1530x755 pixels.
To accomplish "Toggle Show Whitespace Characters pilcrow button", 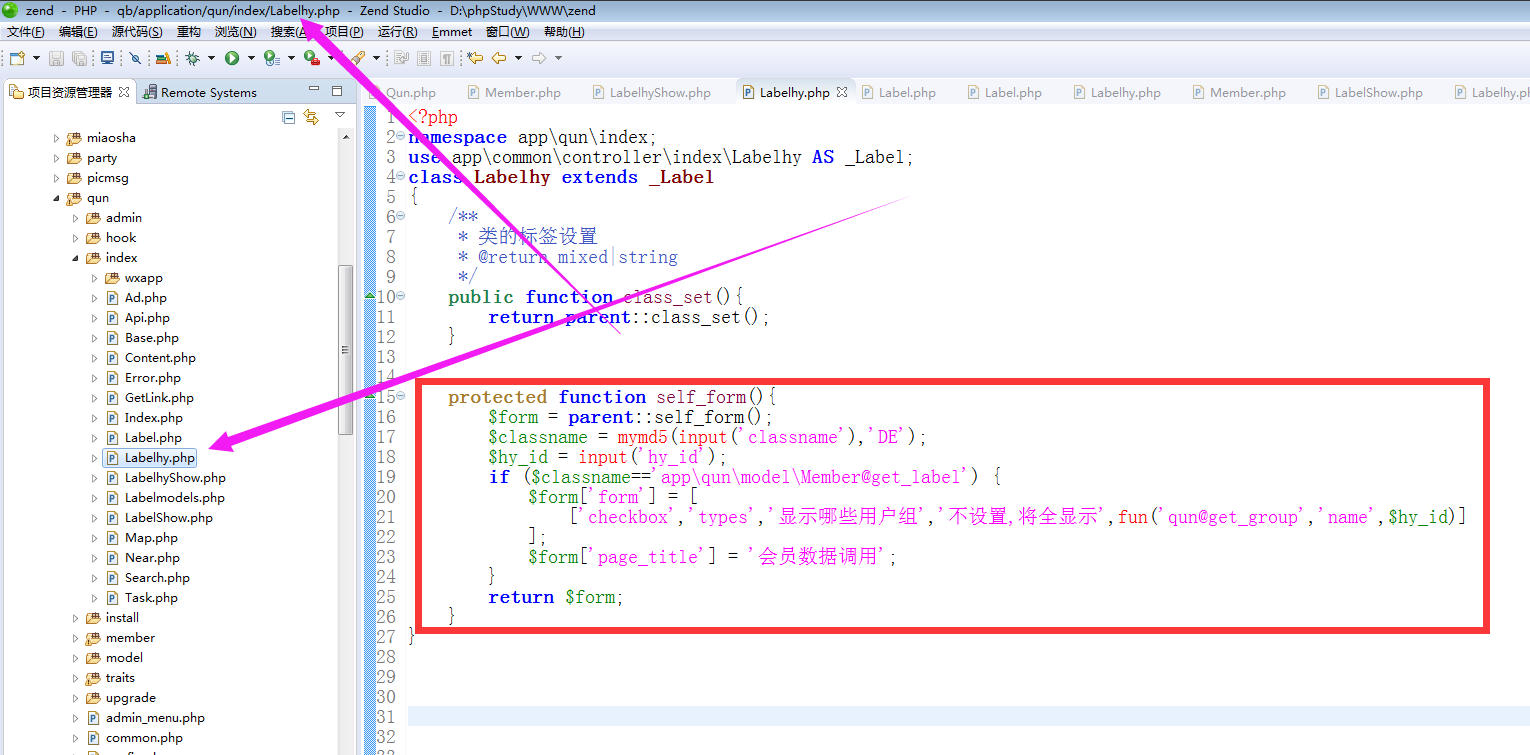I will tap(447, 58).
